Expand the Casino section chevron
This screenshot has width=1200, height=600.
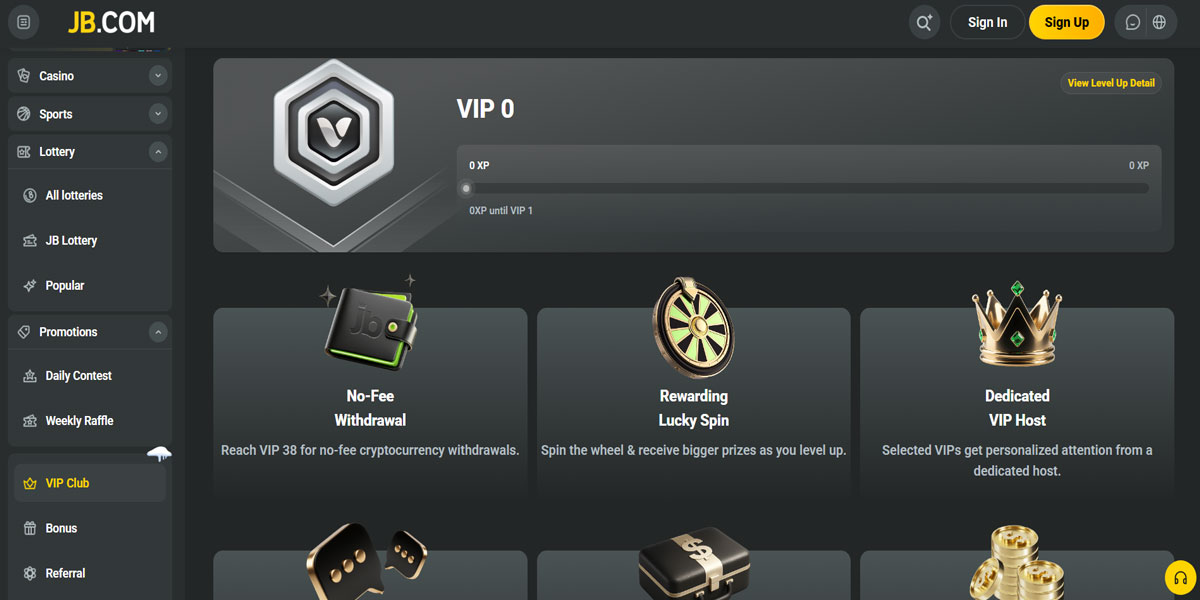[157, 75]
